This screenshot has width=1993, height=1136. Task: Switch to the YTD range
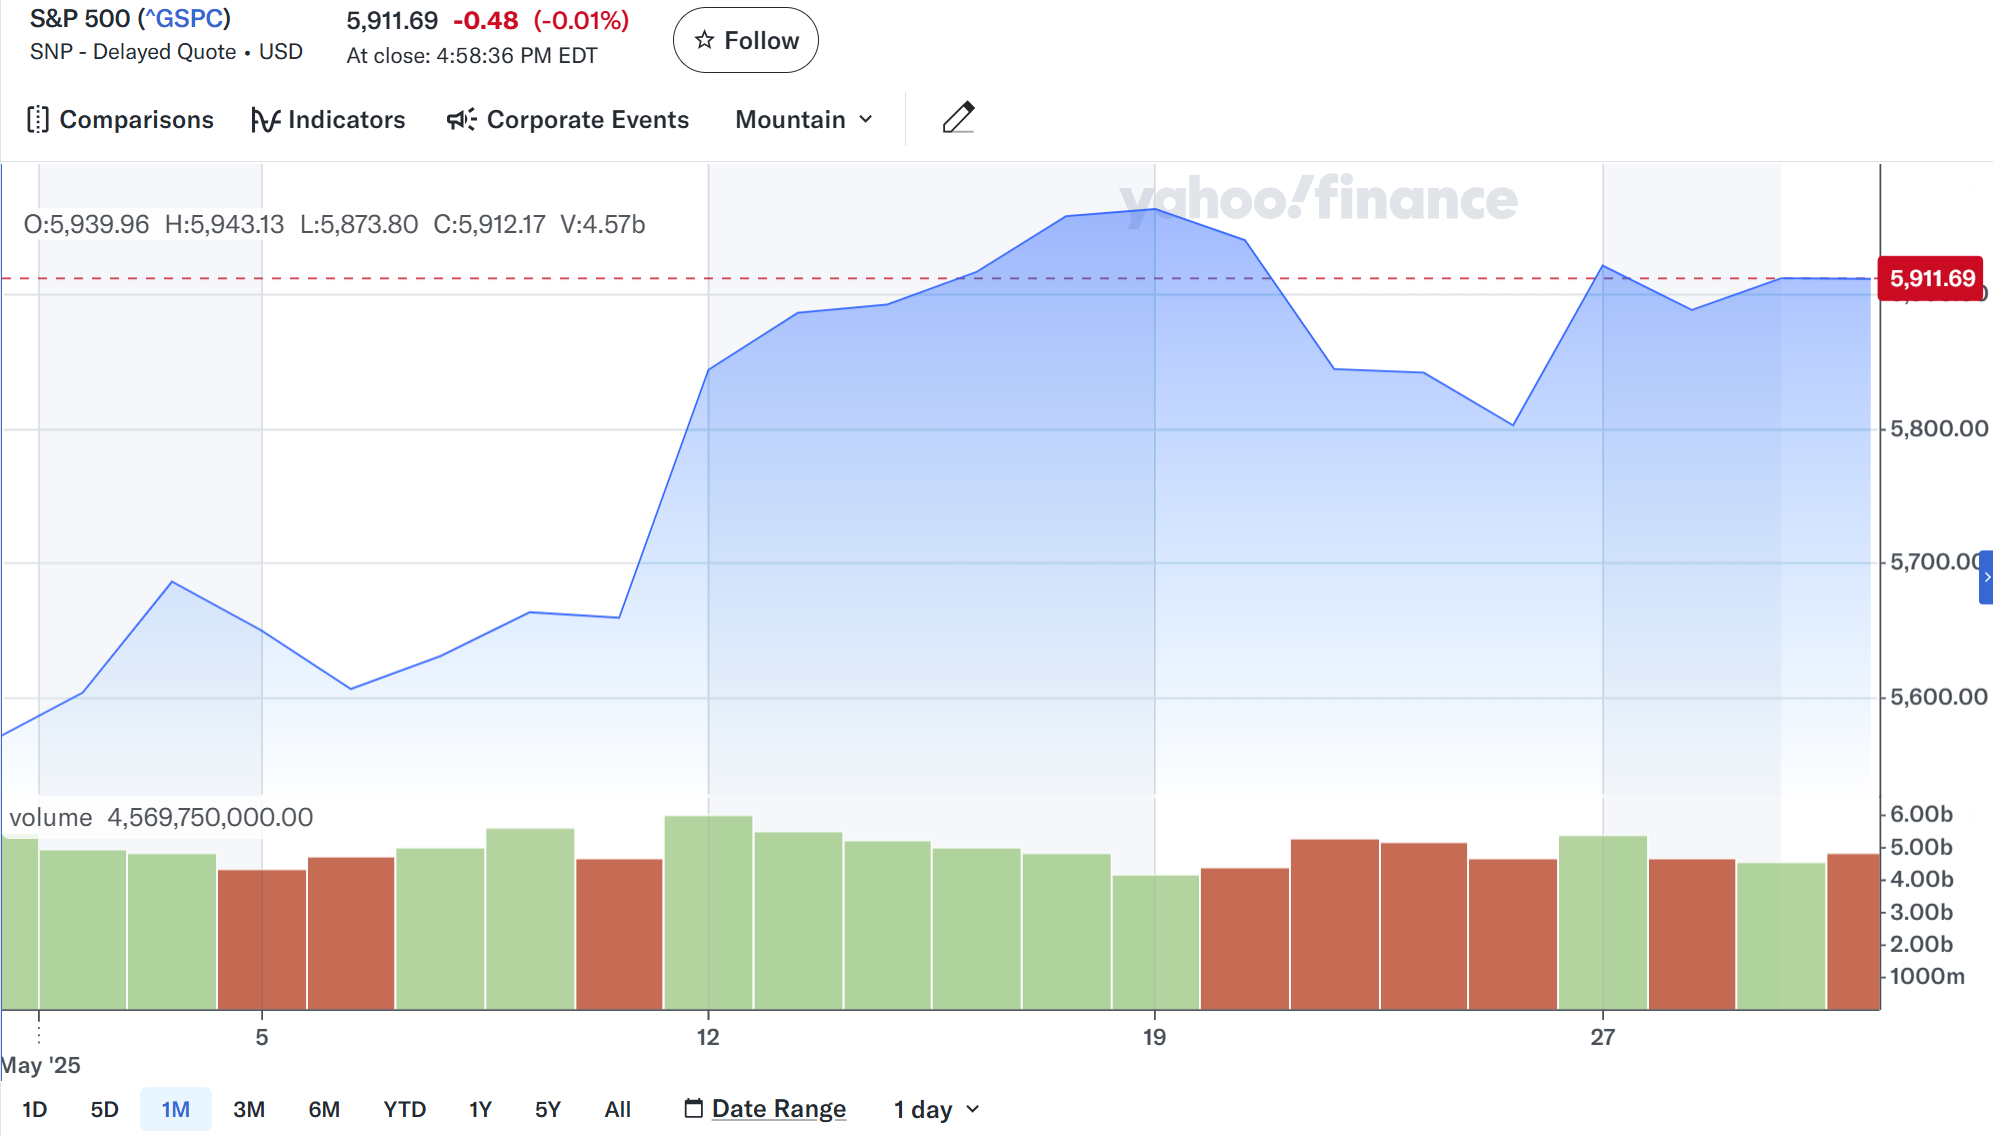[x=405, y=1109]
